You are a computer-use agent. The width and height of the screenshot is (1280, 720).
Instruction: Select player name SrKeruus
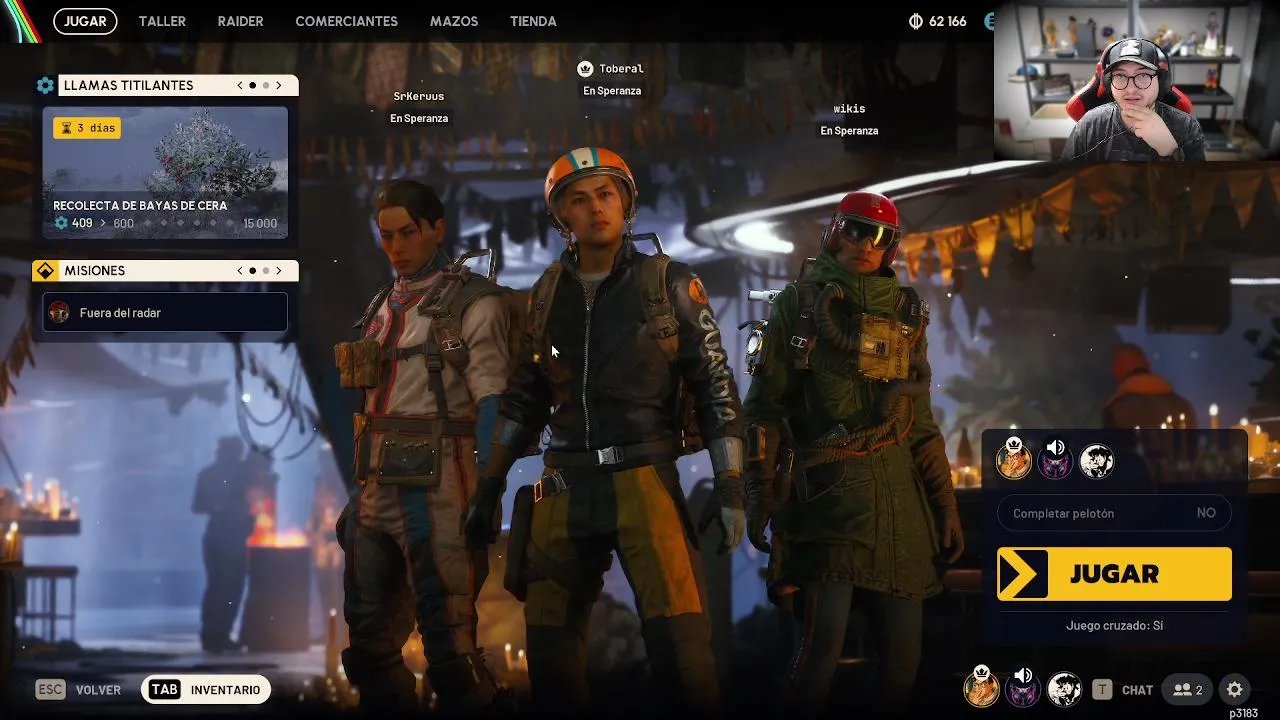point(419,96)
